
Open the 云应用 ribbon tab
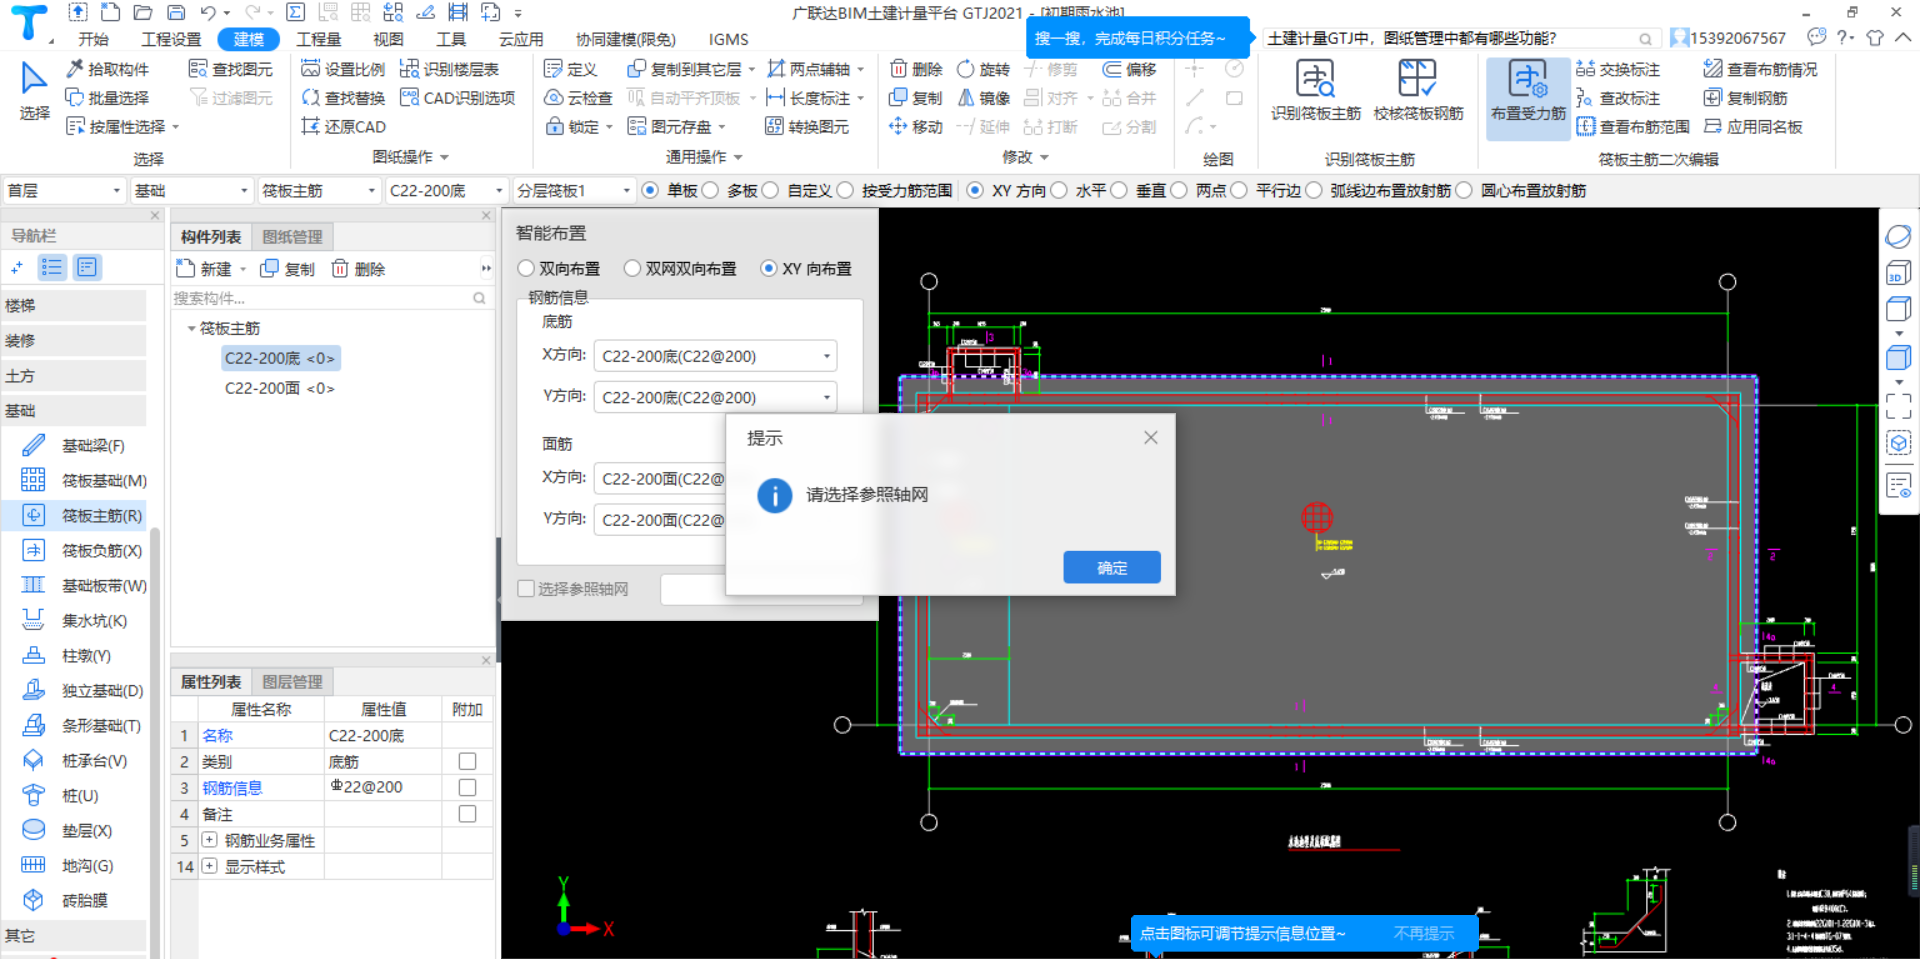pos(521,39)
